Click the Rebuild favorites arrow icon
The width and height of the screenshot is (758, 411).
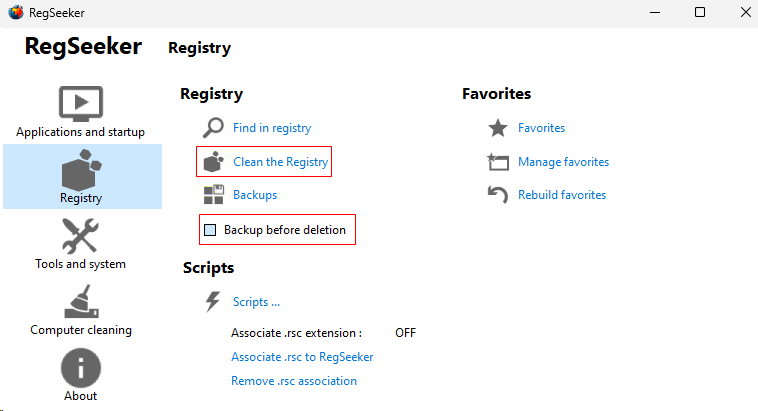(497, 195)
